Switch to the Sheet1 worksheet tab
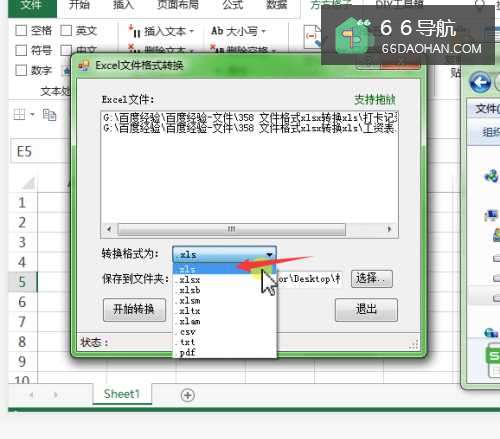This screenshot has height=439, width=500. point(122,394)
